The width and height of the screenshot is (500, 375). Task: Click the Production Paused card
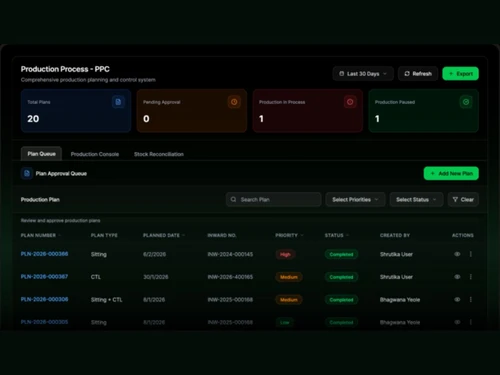tap(424, 111)
